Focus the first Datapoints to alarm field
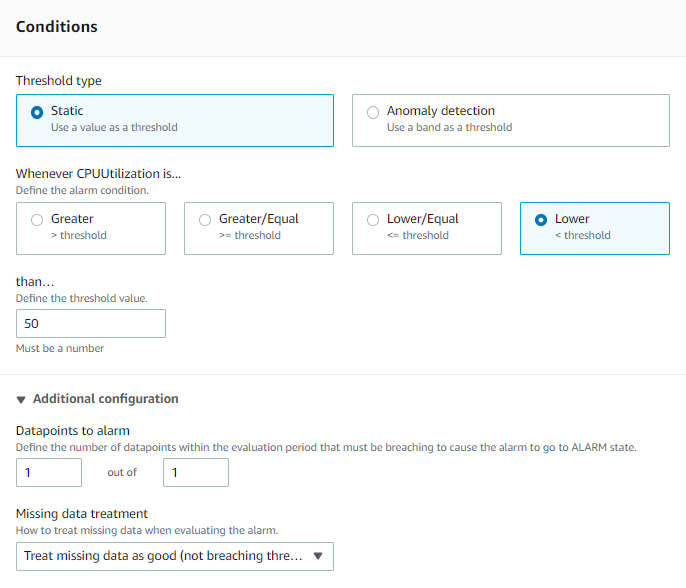 tap(49, 472)
